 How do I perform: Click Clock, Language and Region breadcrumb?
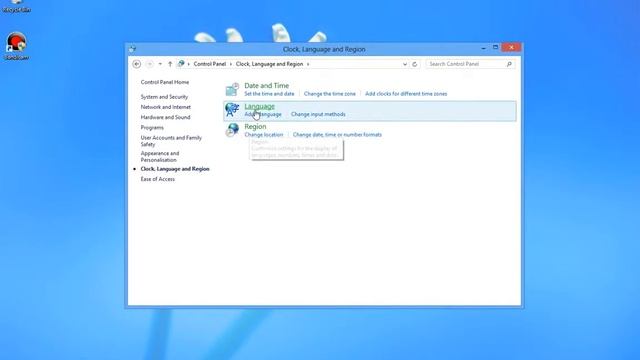pos(269,64)
